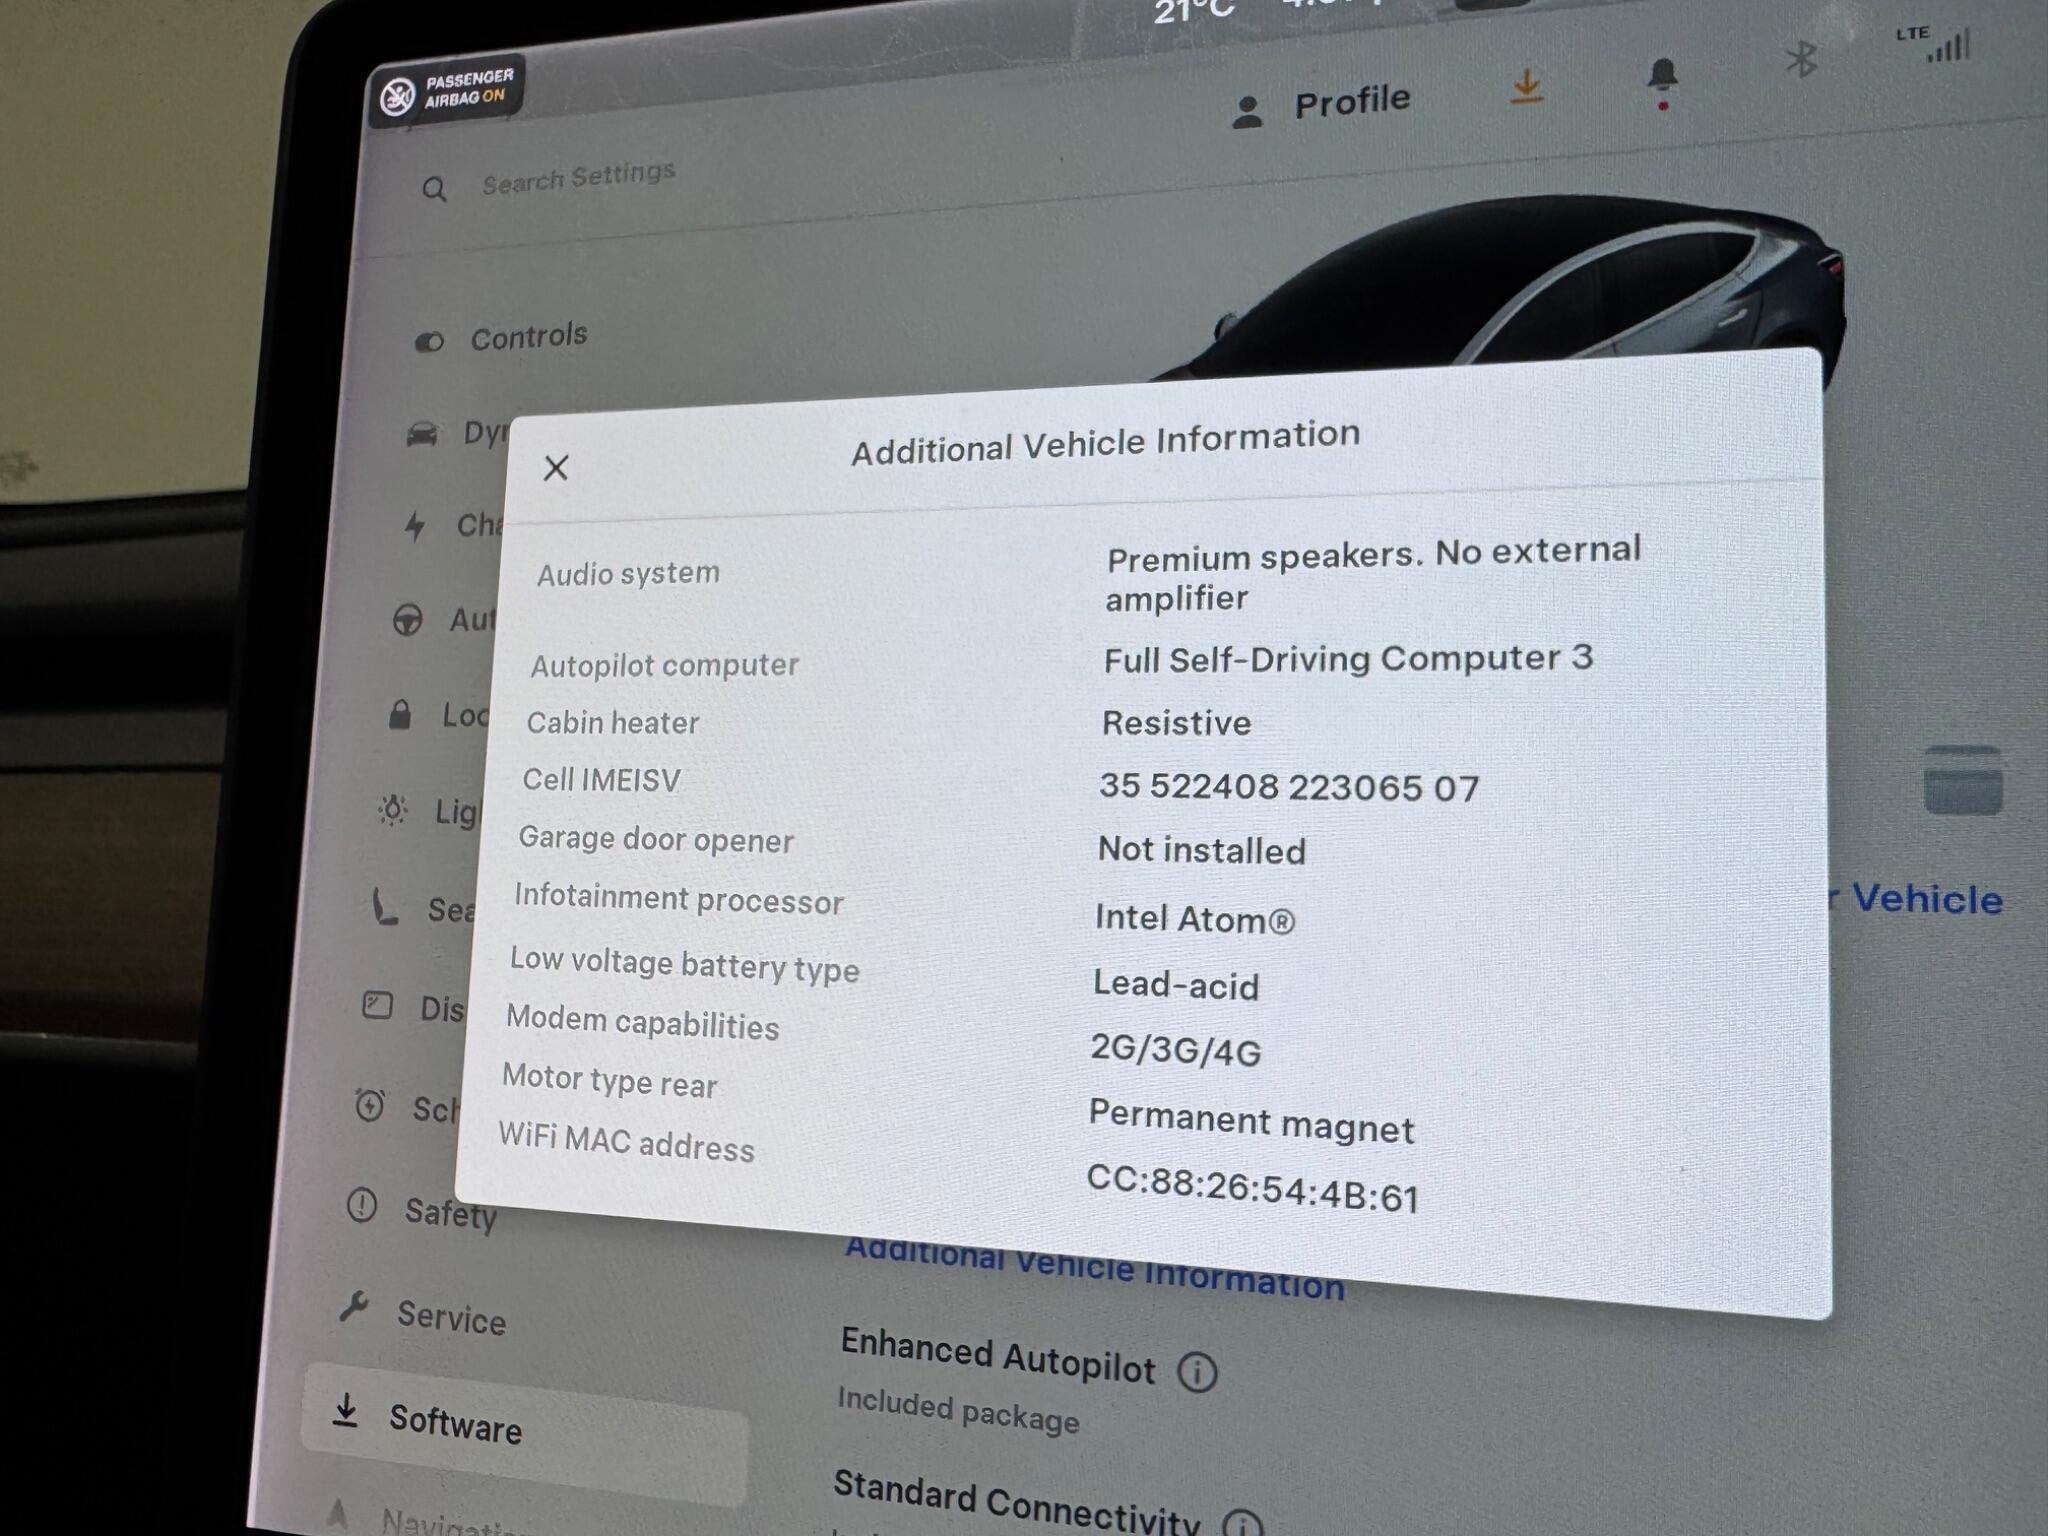
Task: Open the Controls settings menu
Action: [502, 338]
